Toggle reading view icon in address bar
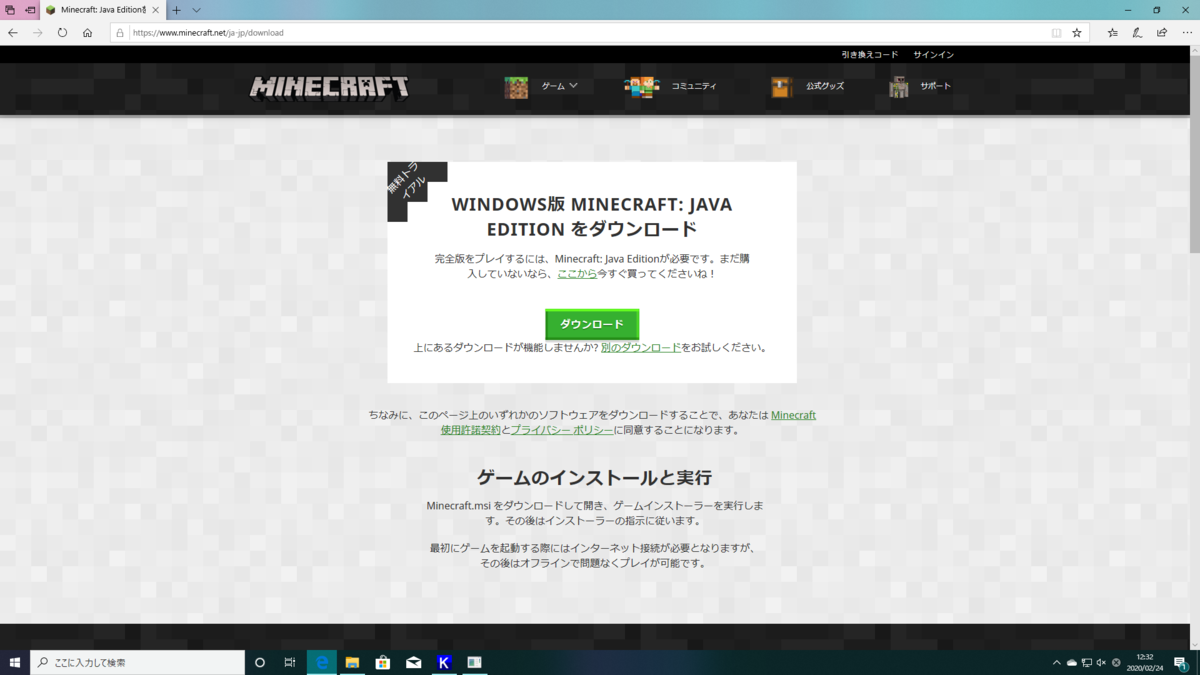 click(1056, 32)
